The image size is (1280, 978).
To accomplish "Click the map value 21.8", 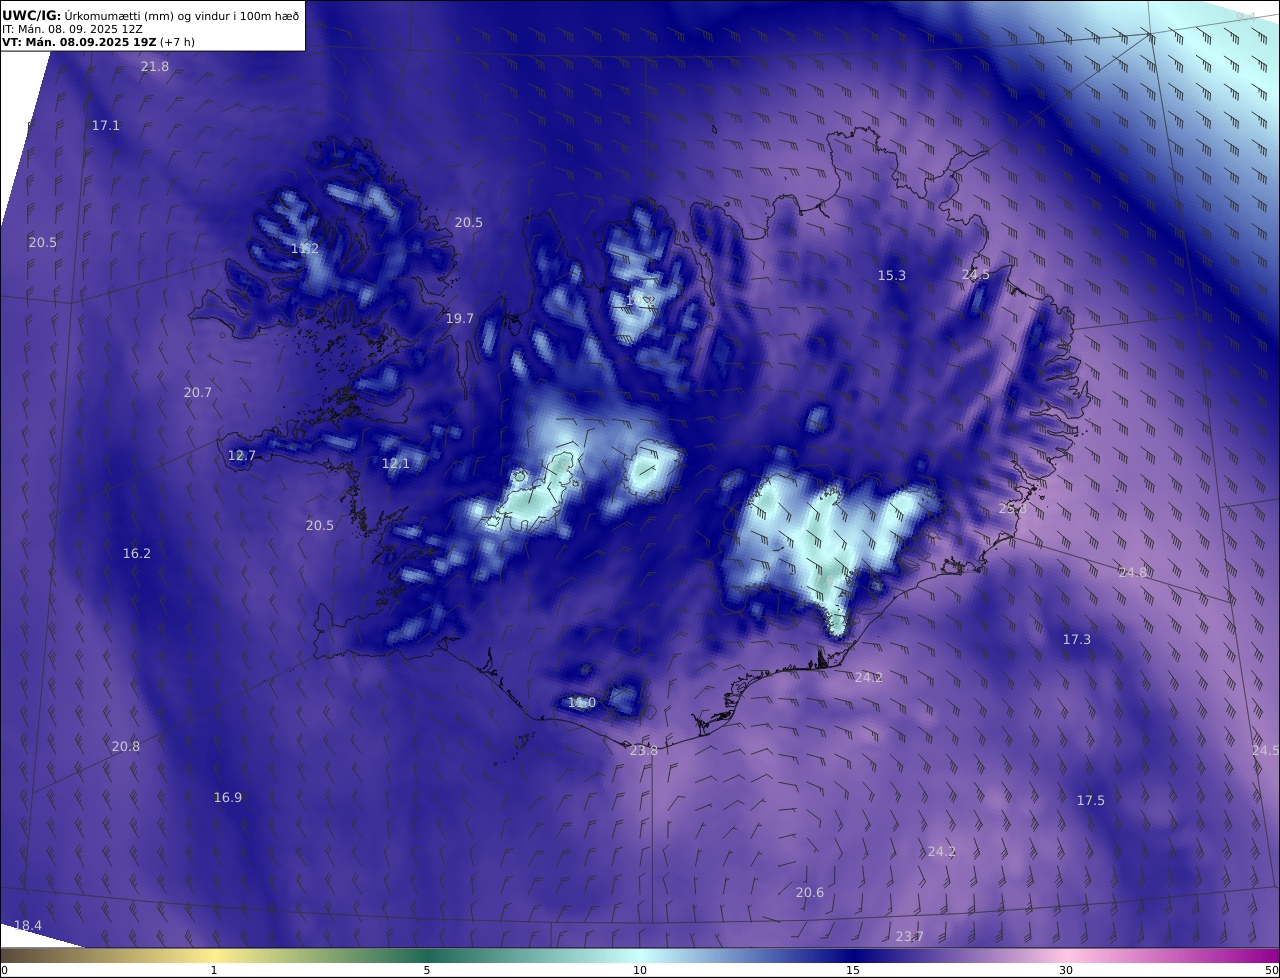I will point(155,66).
